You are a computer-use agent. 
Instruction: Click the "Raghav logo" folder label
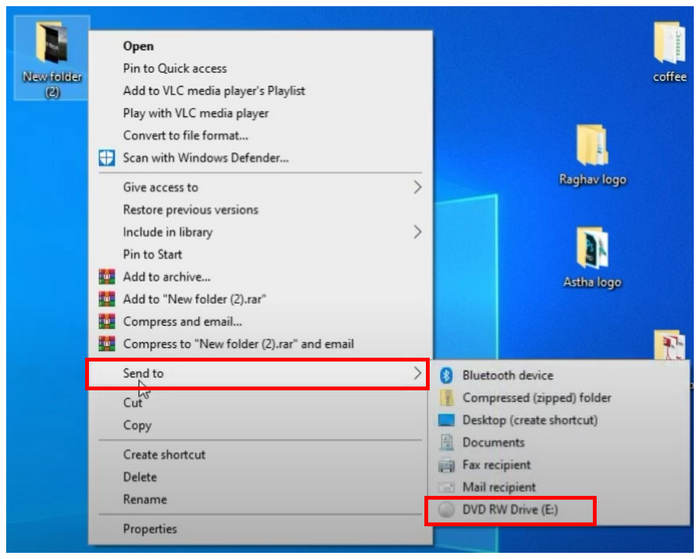tap(592, 179)
